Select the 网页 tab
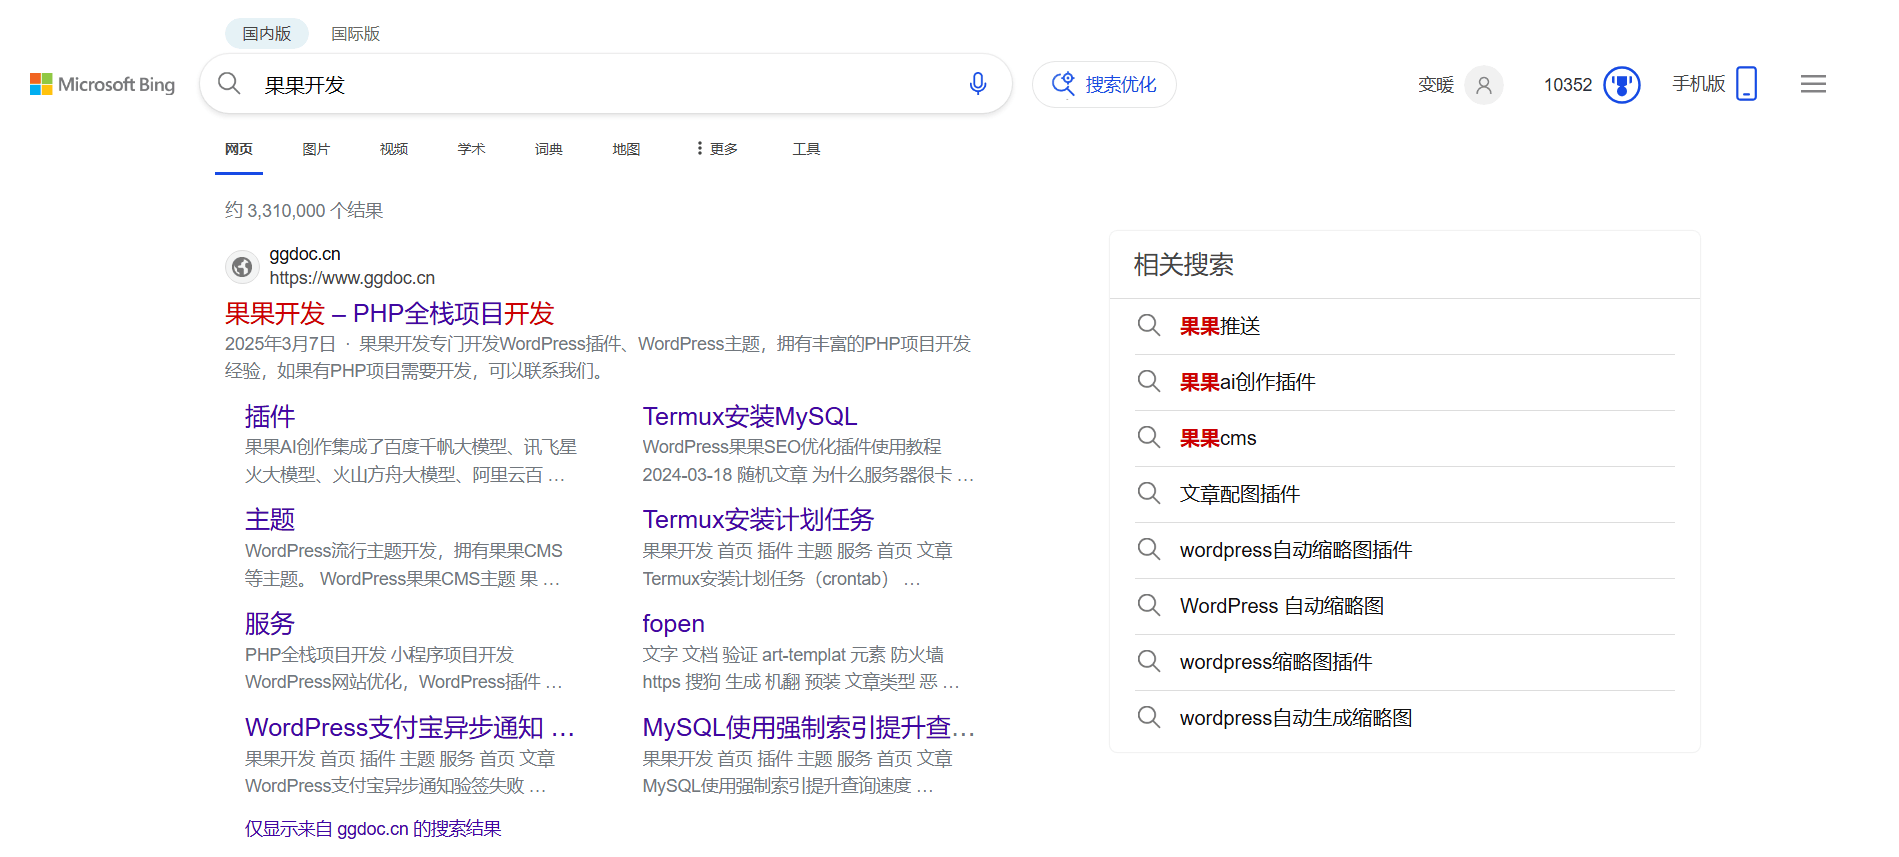The image size is (1899, 857). tap(239, 149)
